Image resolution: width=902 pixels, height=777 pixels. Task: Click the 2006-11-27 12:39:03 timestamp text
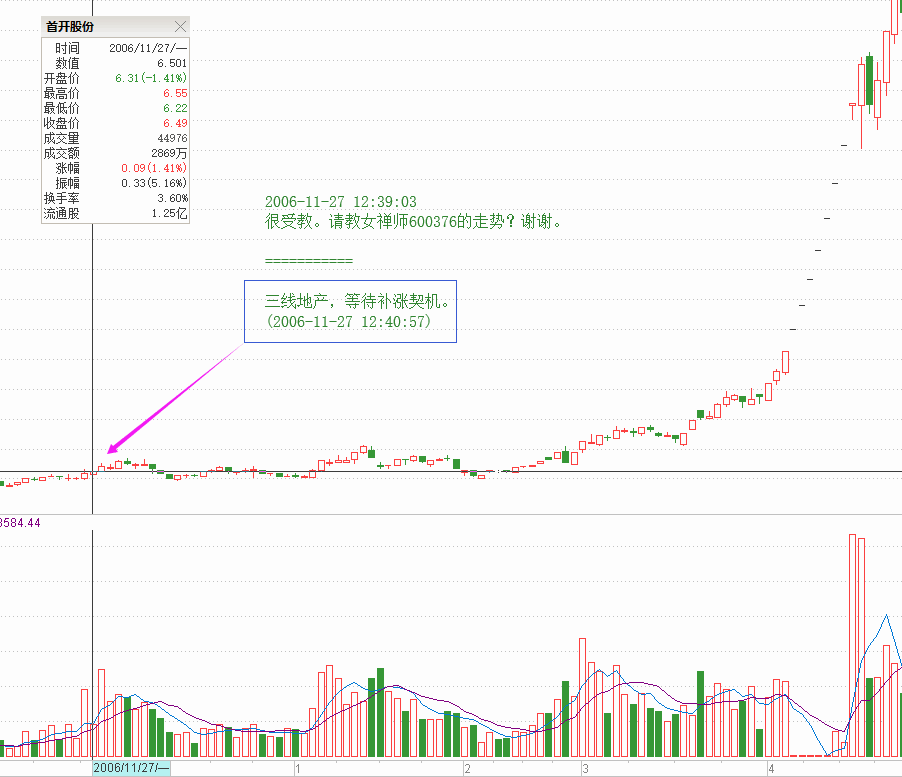point(340,202)
